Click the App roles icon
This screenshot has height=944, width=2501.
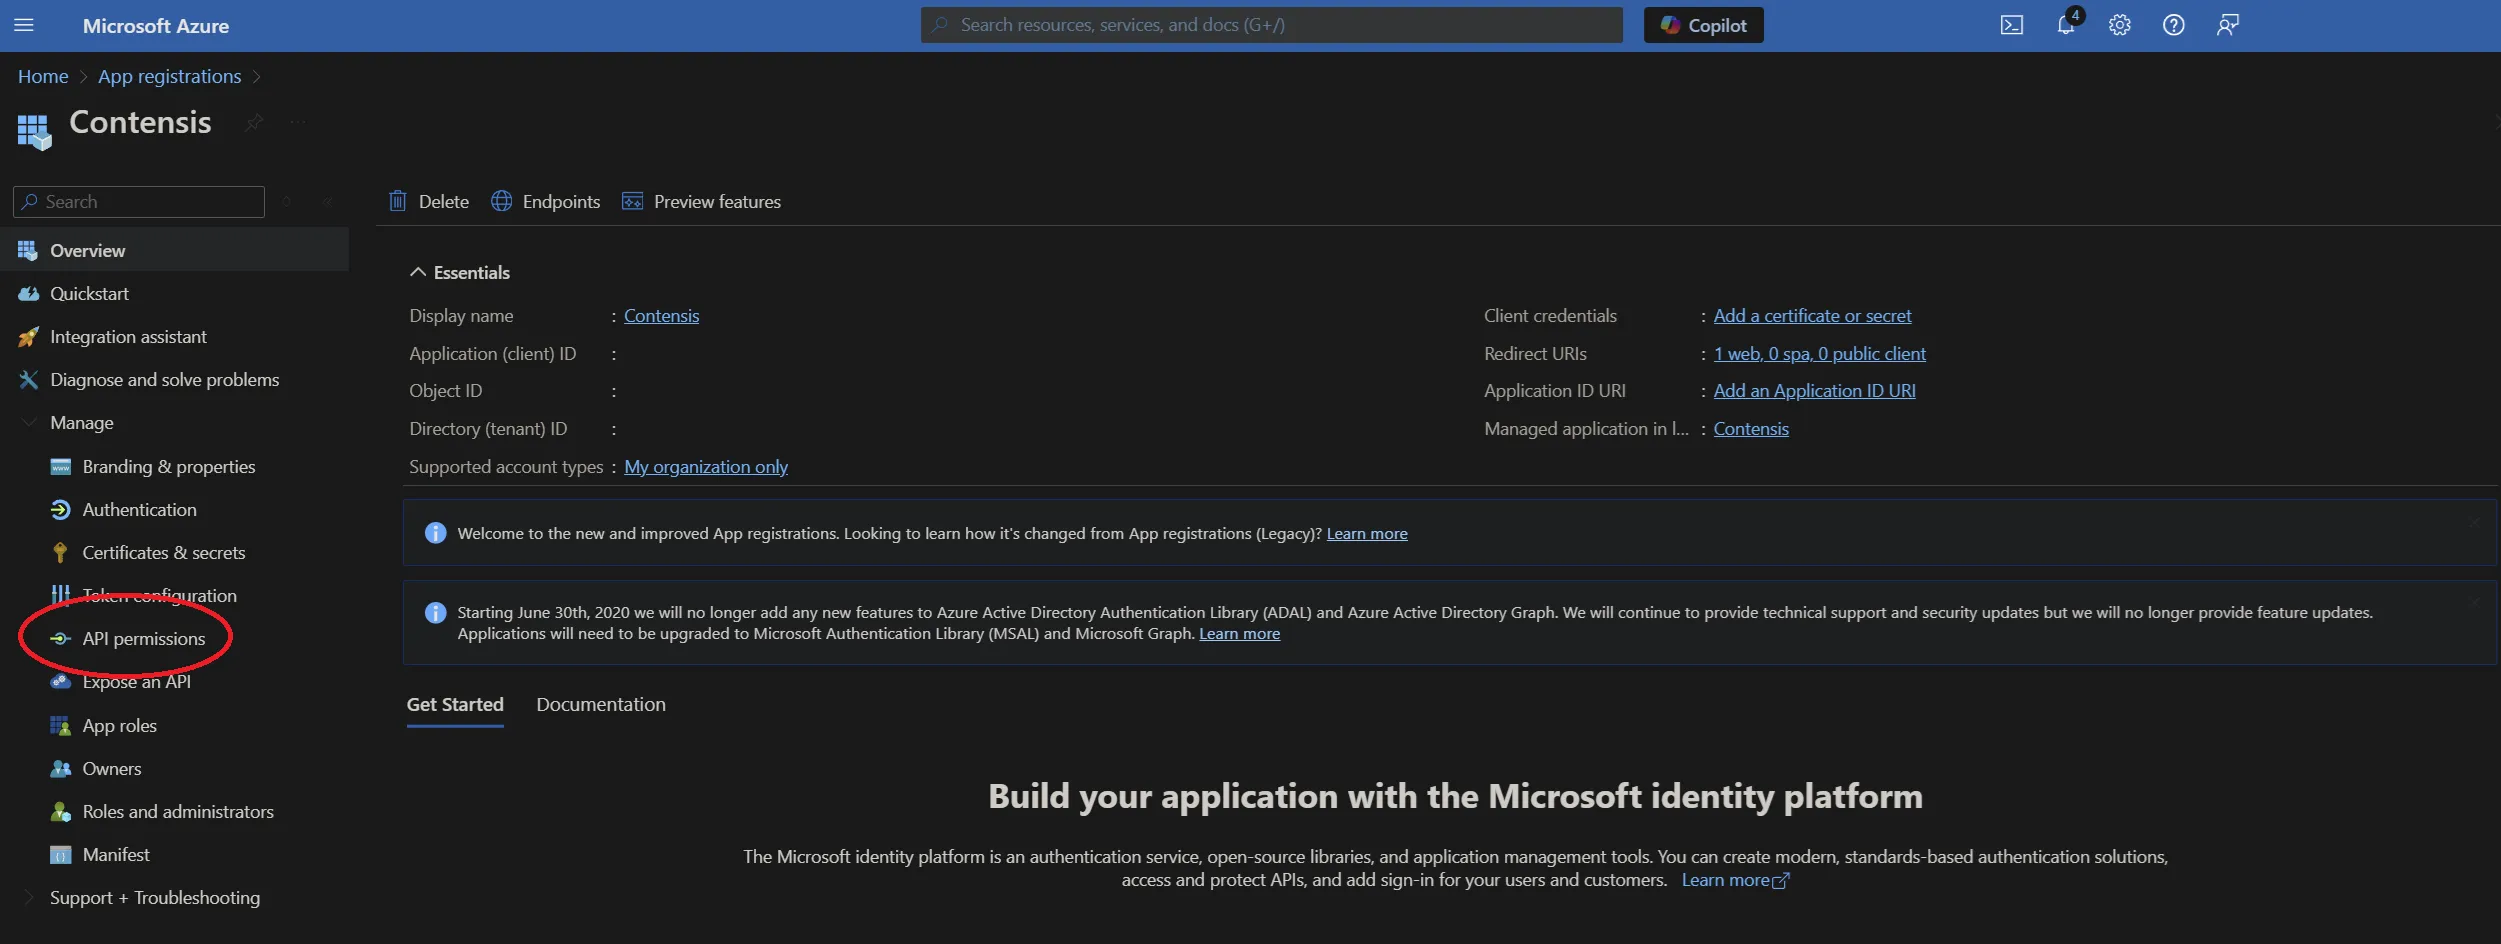[x=61, y=726]
